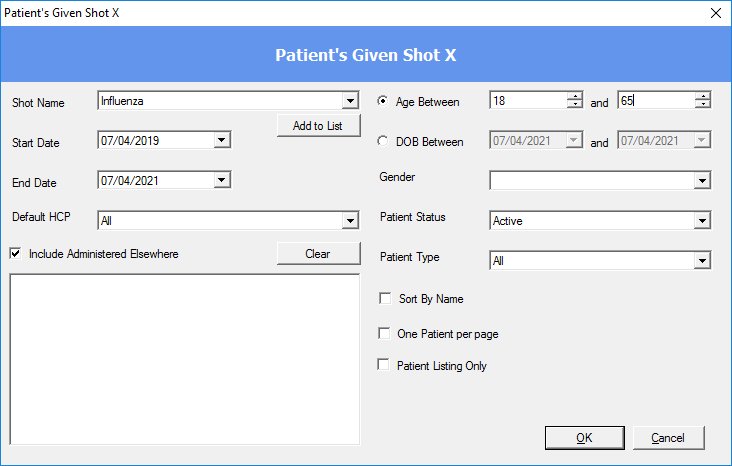Screen dimensions: 732x466
Task: Close the Patient's Given Shot X dialog
Action: tap(715, 13)
